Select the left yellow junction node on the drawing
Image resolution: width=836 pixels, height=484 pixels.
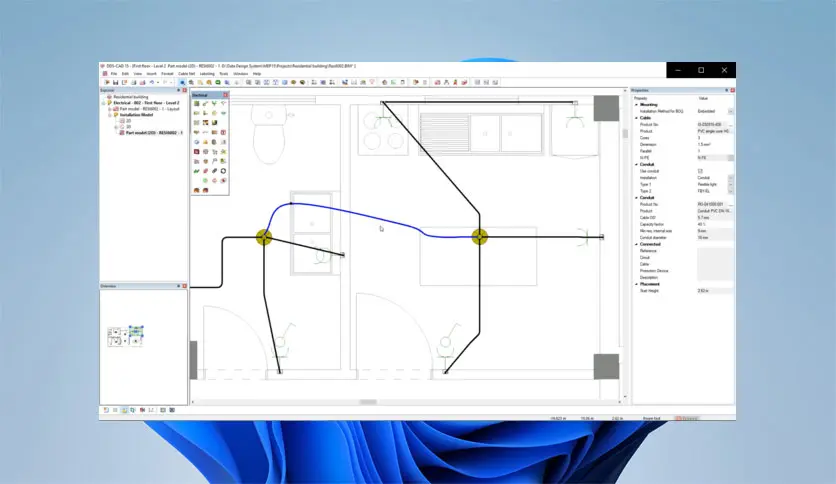point(264,237)
